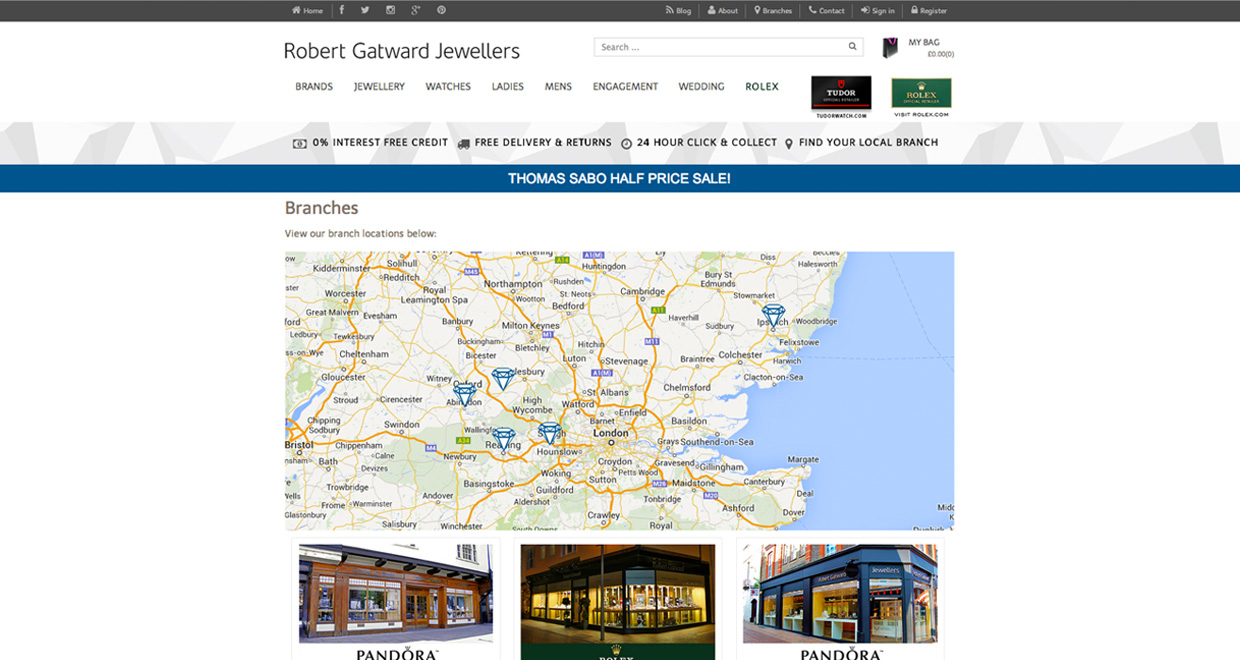Click Find Your Local Branch link
Screen dimensions: 1240x660
[861, 143]
